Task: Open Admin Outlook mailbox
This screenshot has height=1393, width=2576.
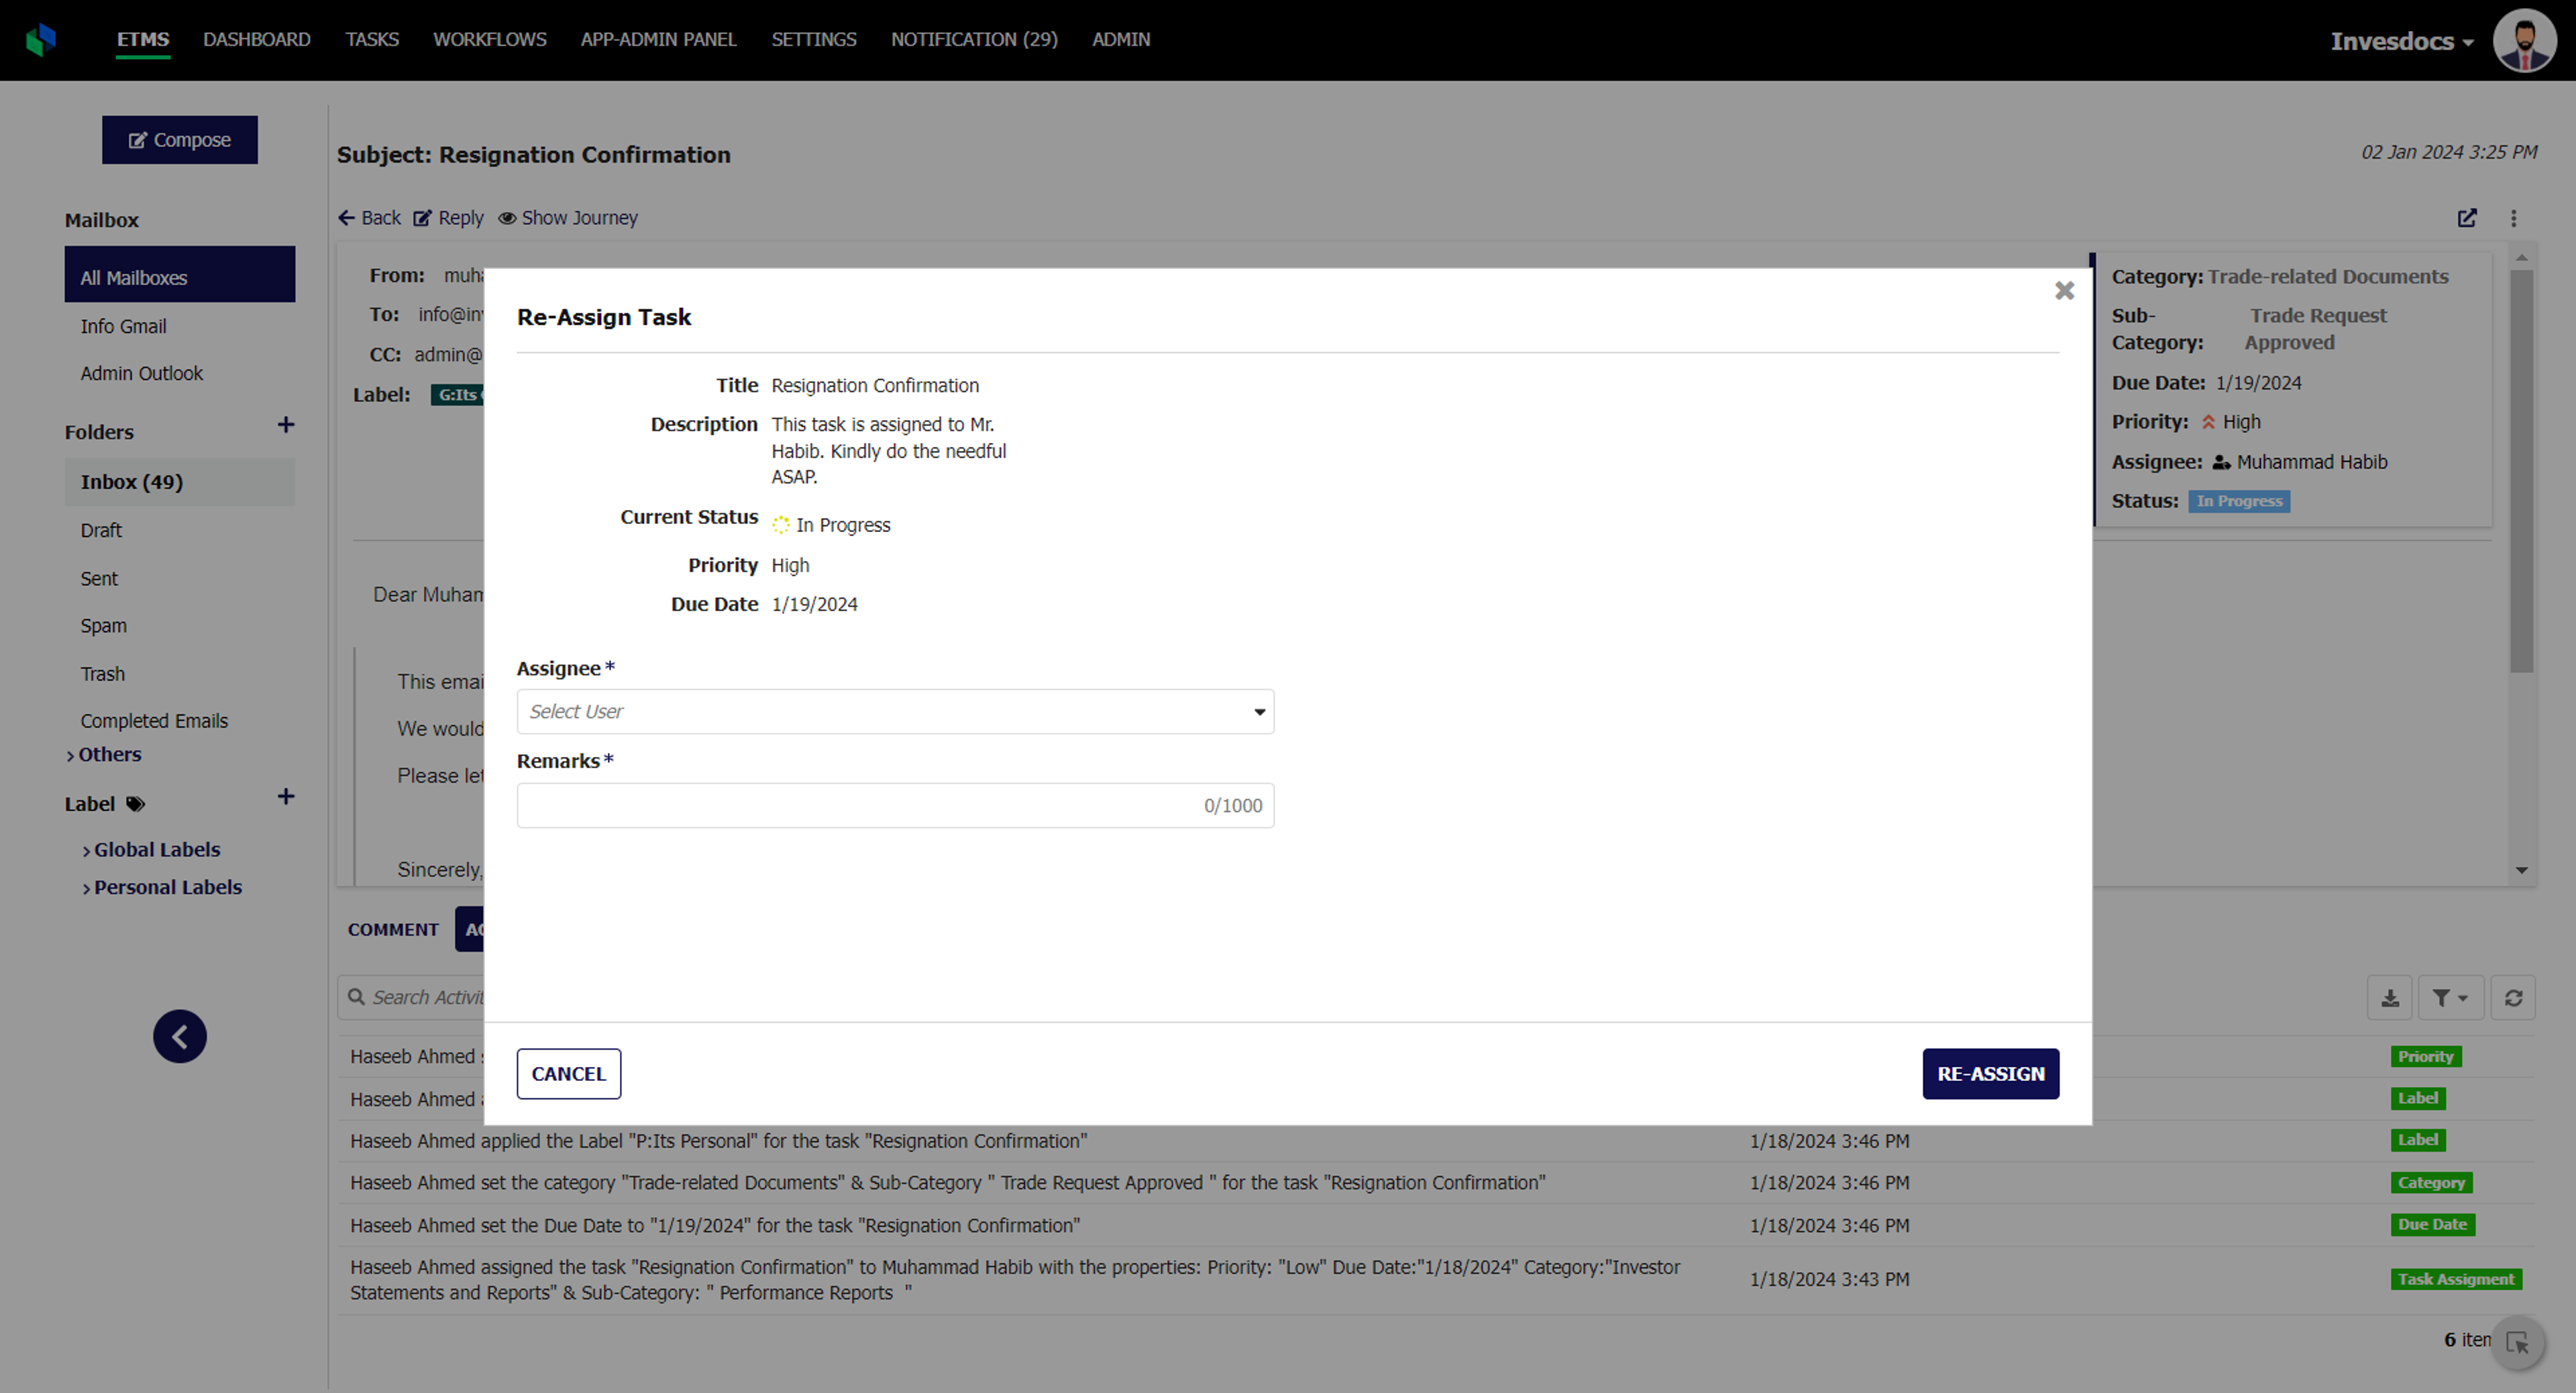Action: 142,373
